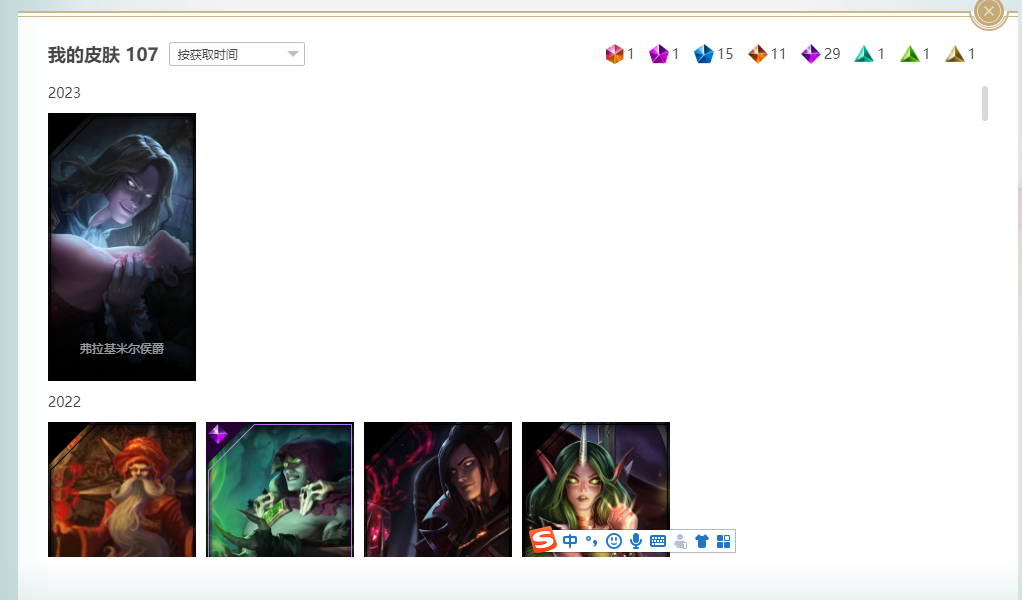The image size is (1022, 600).
Task: Open the dark-haired crimson skin thumbnail
Action: click(438, 489)
